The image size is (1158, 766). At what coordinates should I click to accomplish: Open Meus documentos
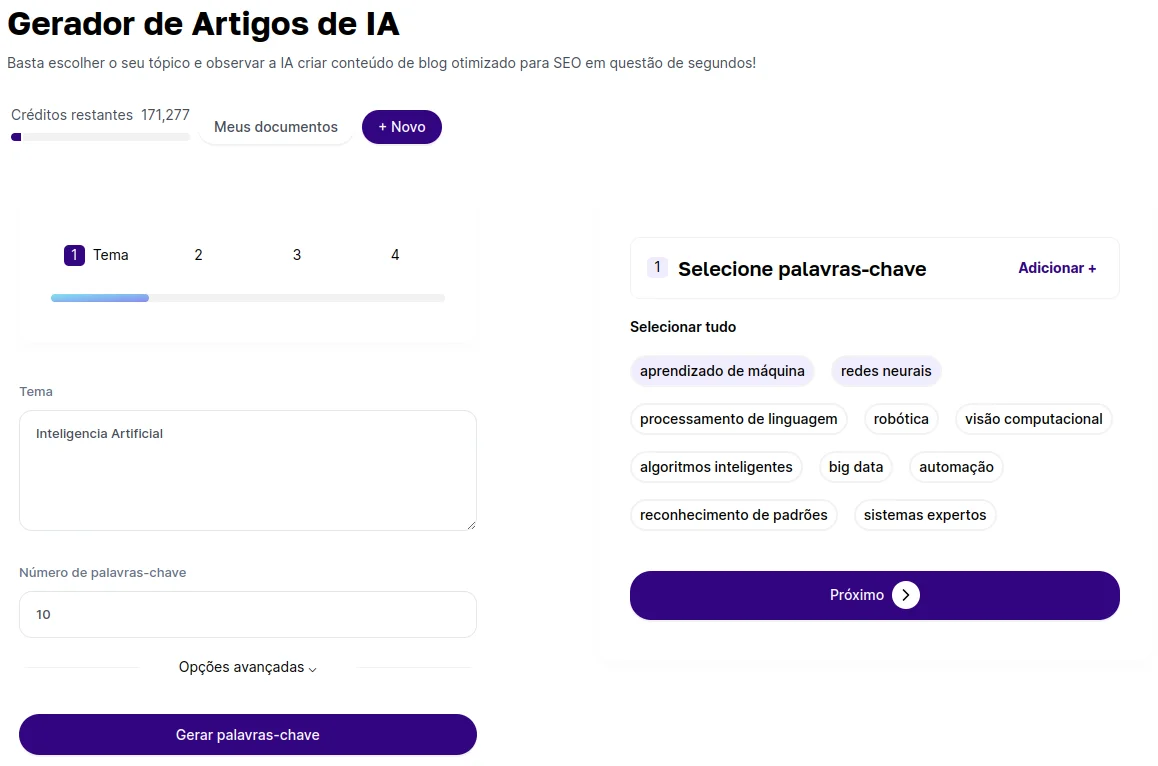point(275,127)
